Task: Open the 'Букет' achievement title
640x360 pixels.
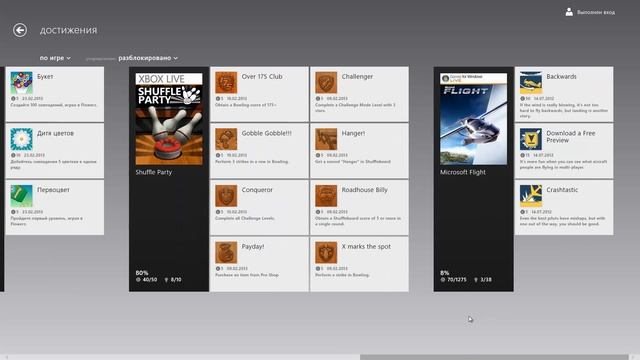Action: [45, 77]
